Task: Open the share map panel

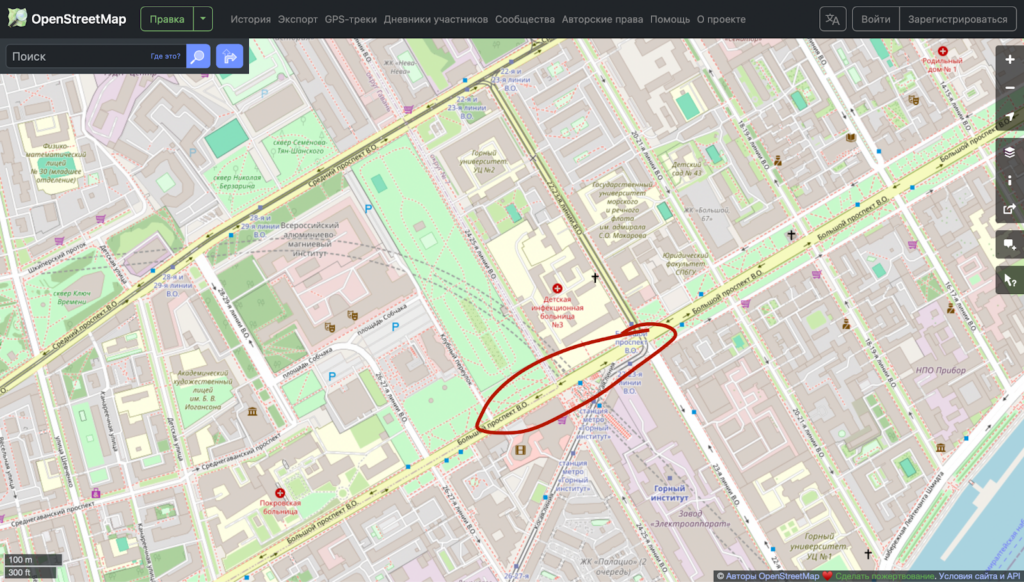Action: (1009, 210)
